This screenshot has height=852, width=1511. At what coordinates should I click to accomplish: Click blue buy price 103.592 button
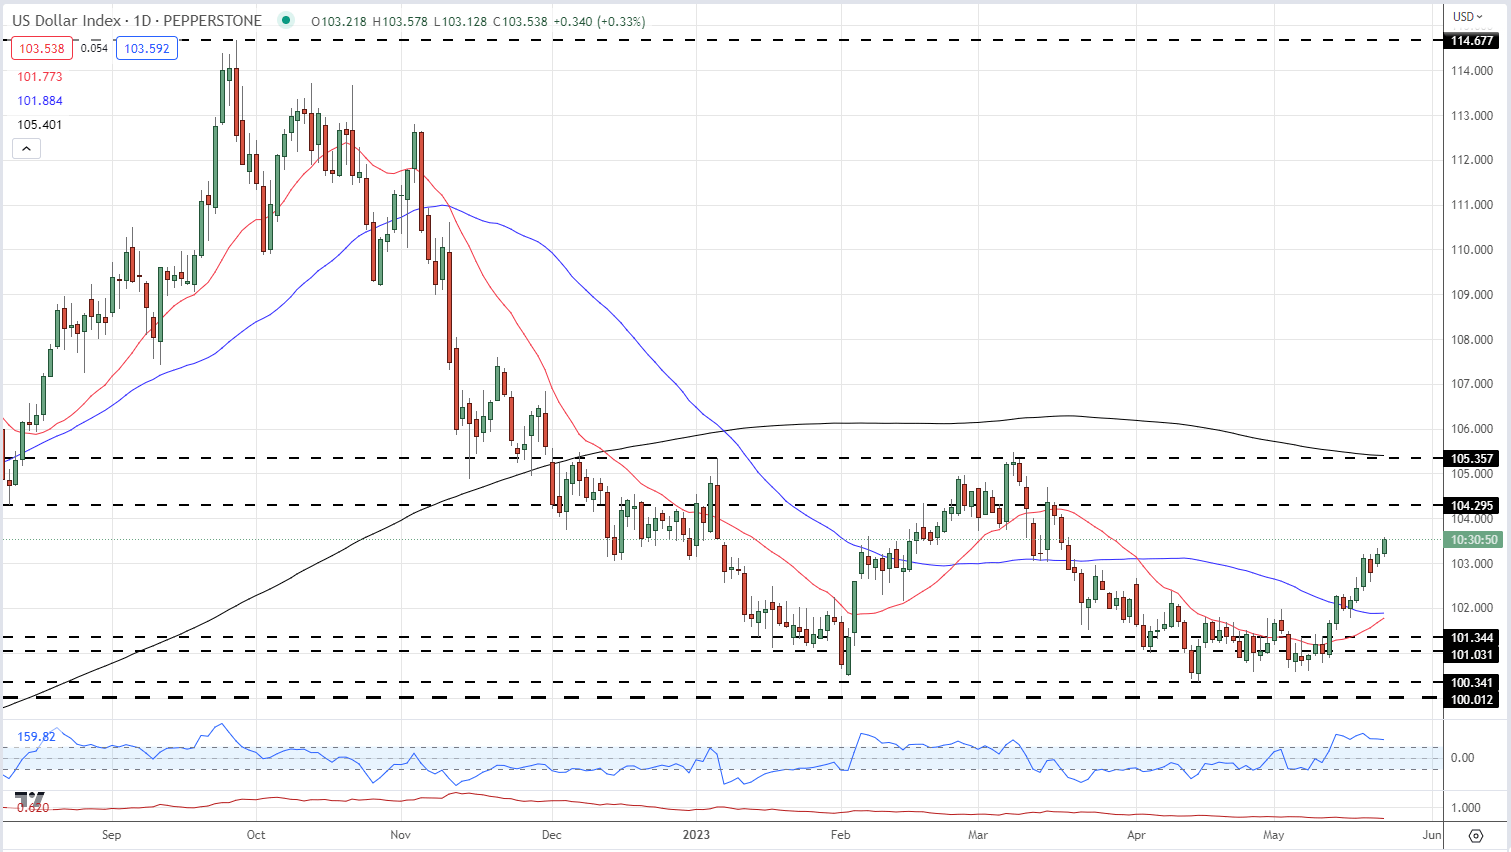tap(147, 48)
